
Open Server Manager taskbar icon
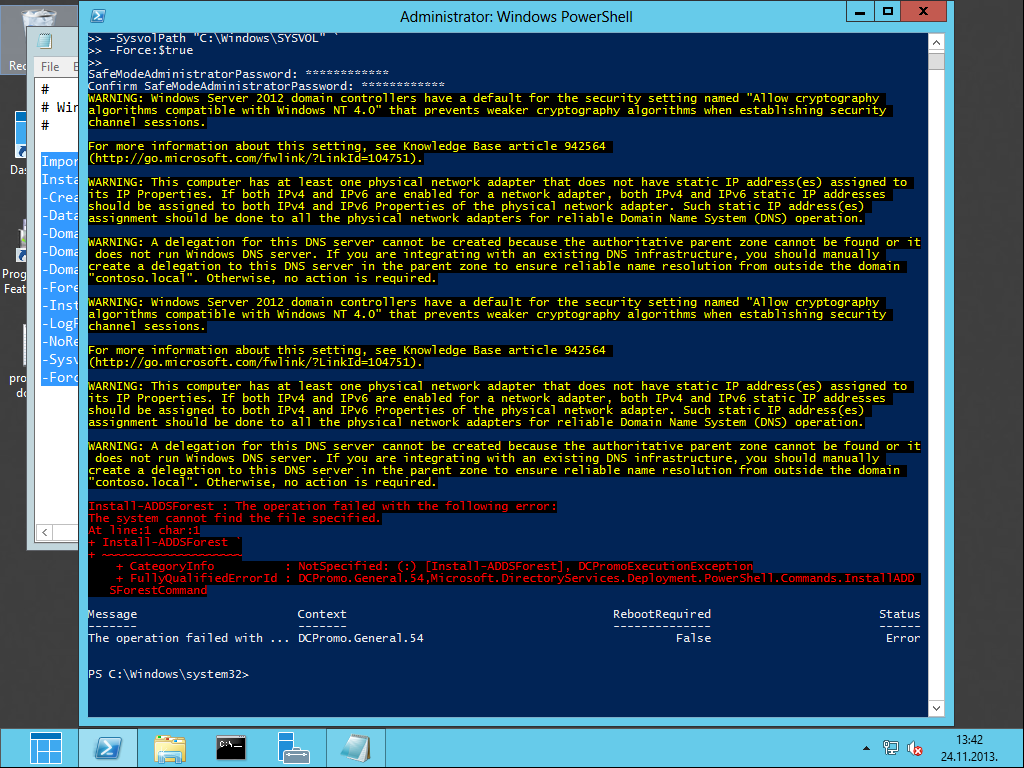[293, 748]
